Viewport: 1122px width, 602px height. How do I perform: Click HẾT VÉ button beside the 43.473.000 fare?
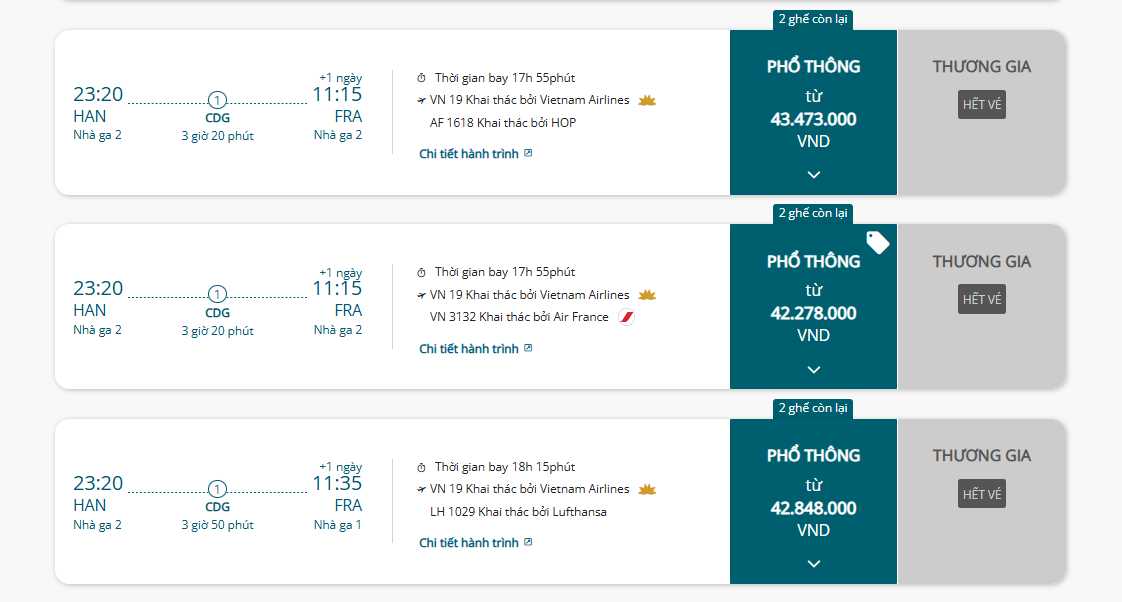pyautogui.click(x=981, y=105)
